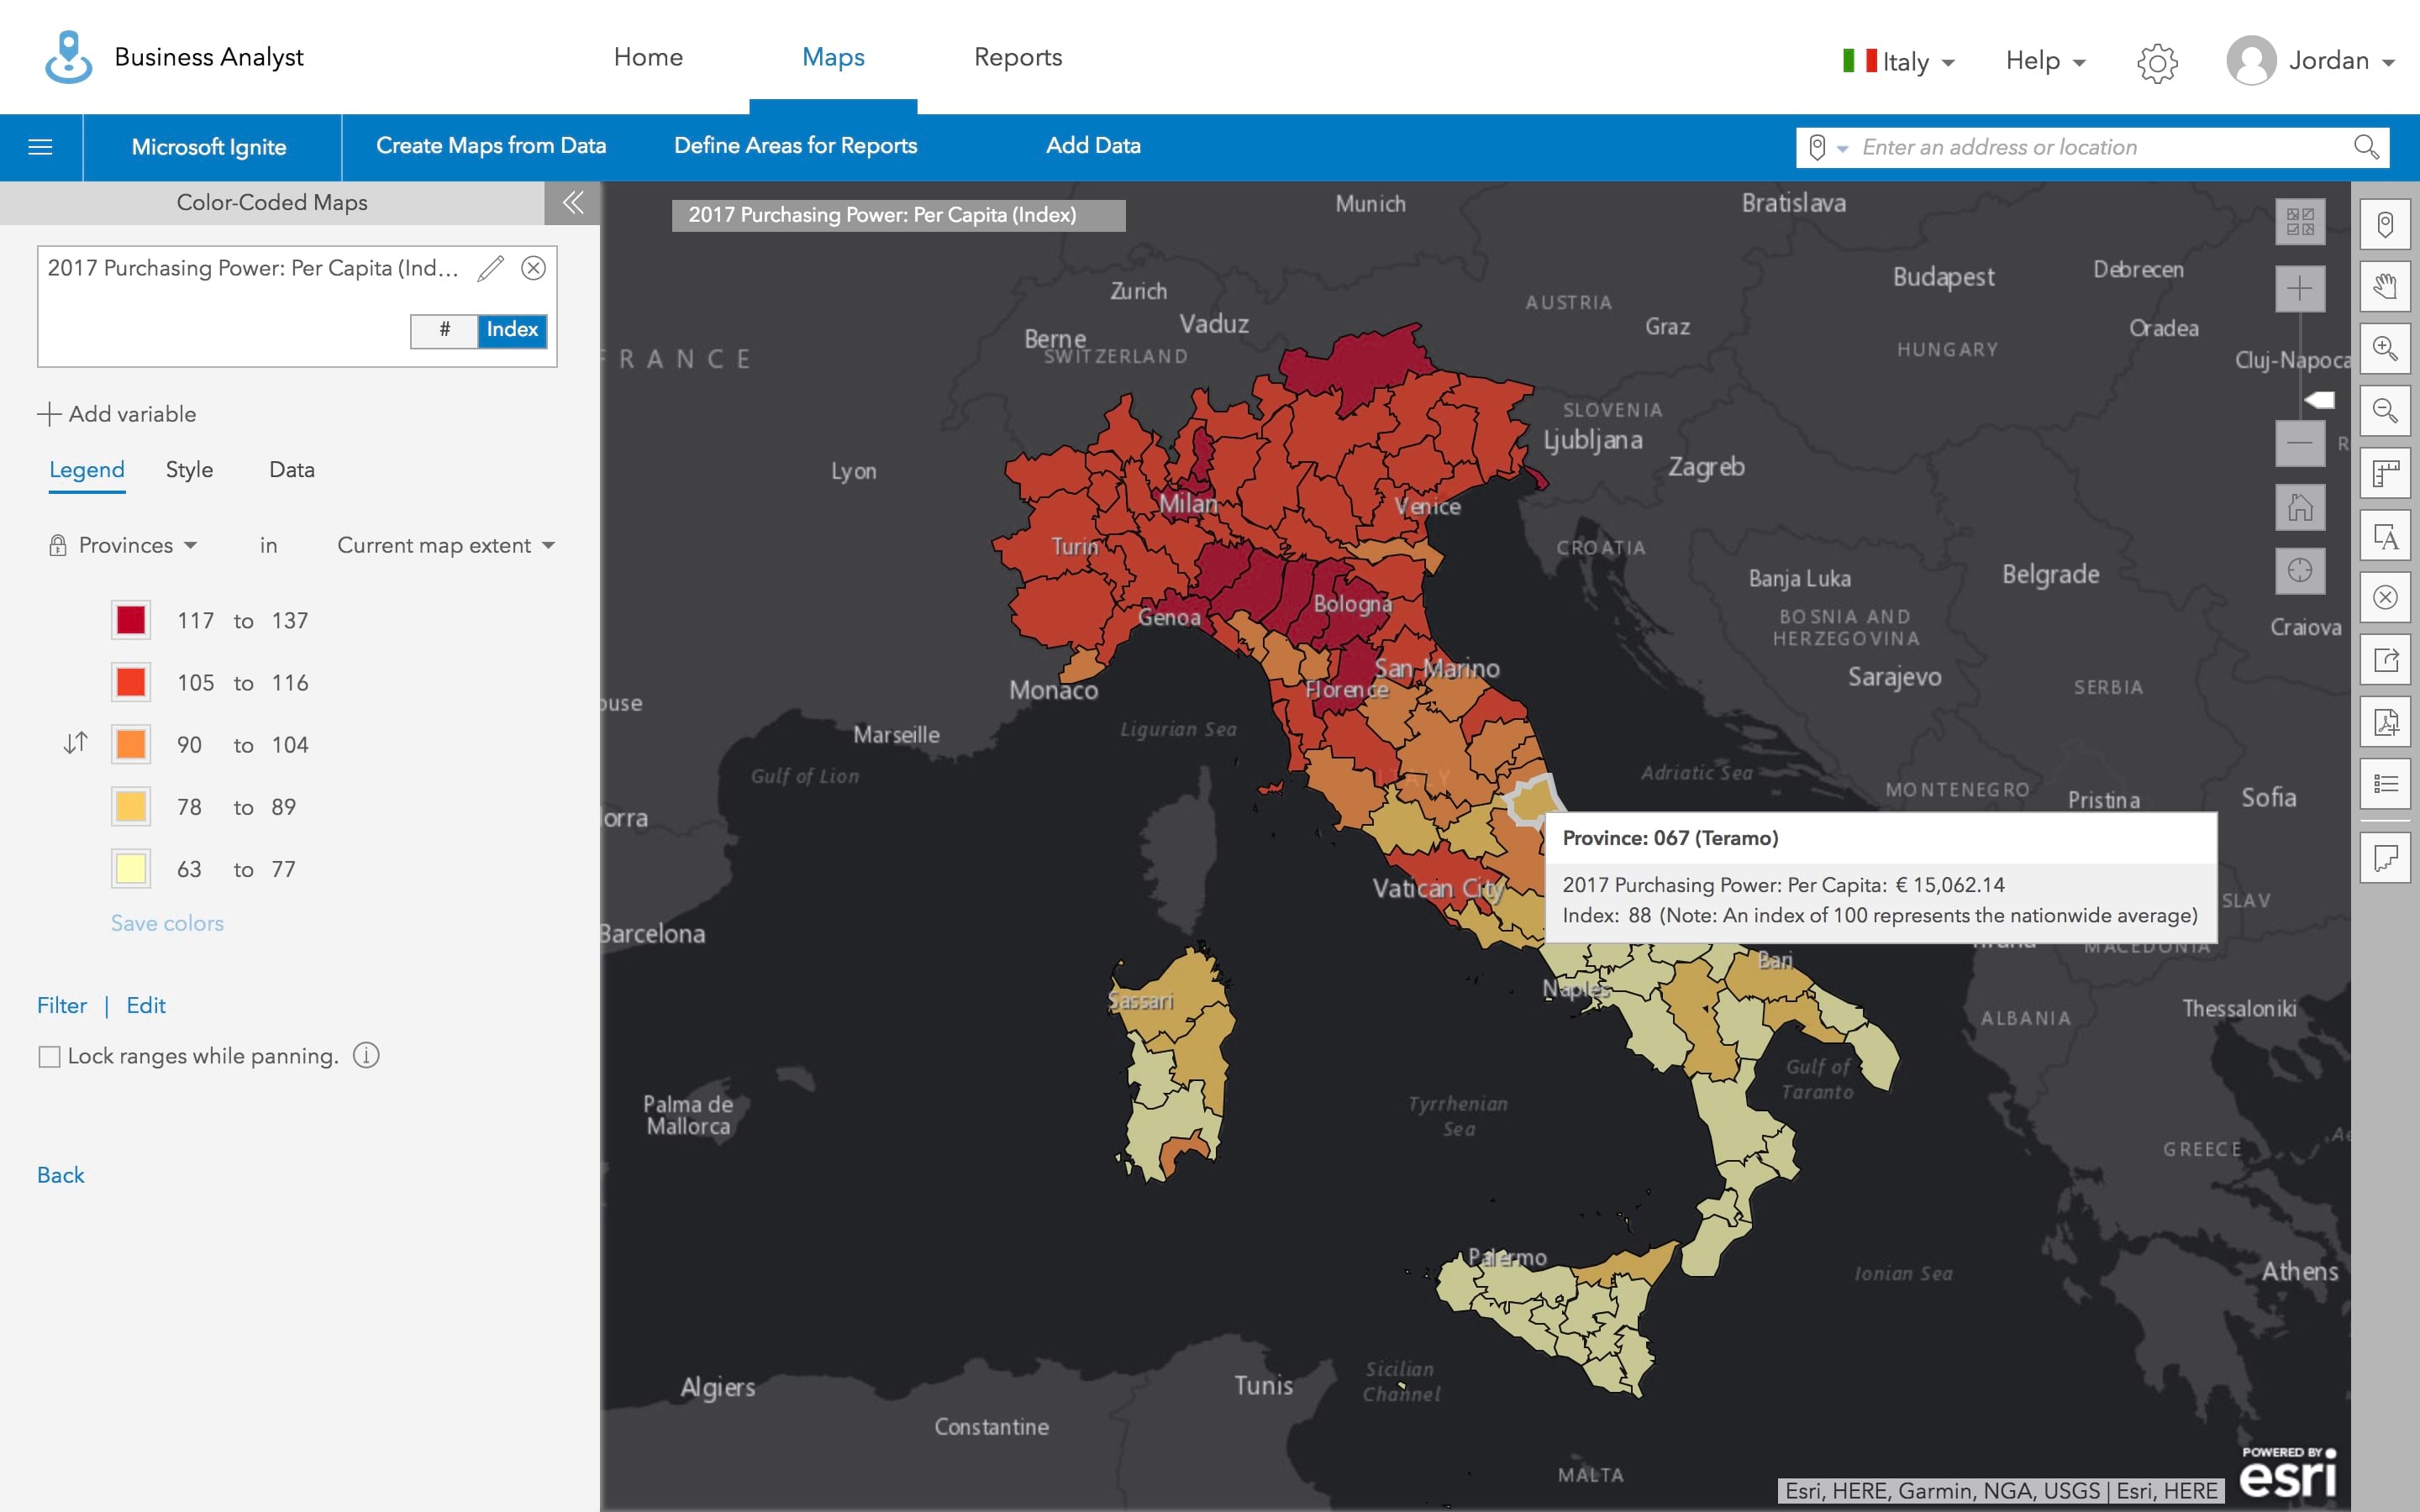Enable Lock ranges while panning

point(49,1055)
